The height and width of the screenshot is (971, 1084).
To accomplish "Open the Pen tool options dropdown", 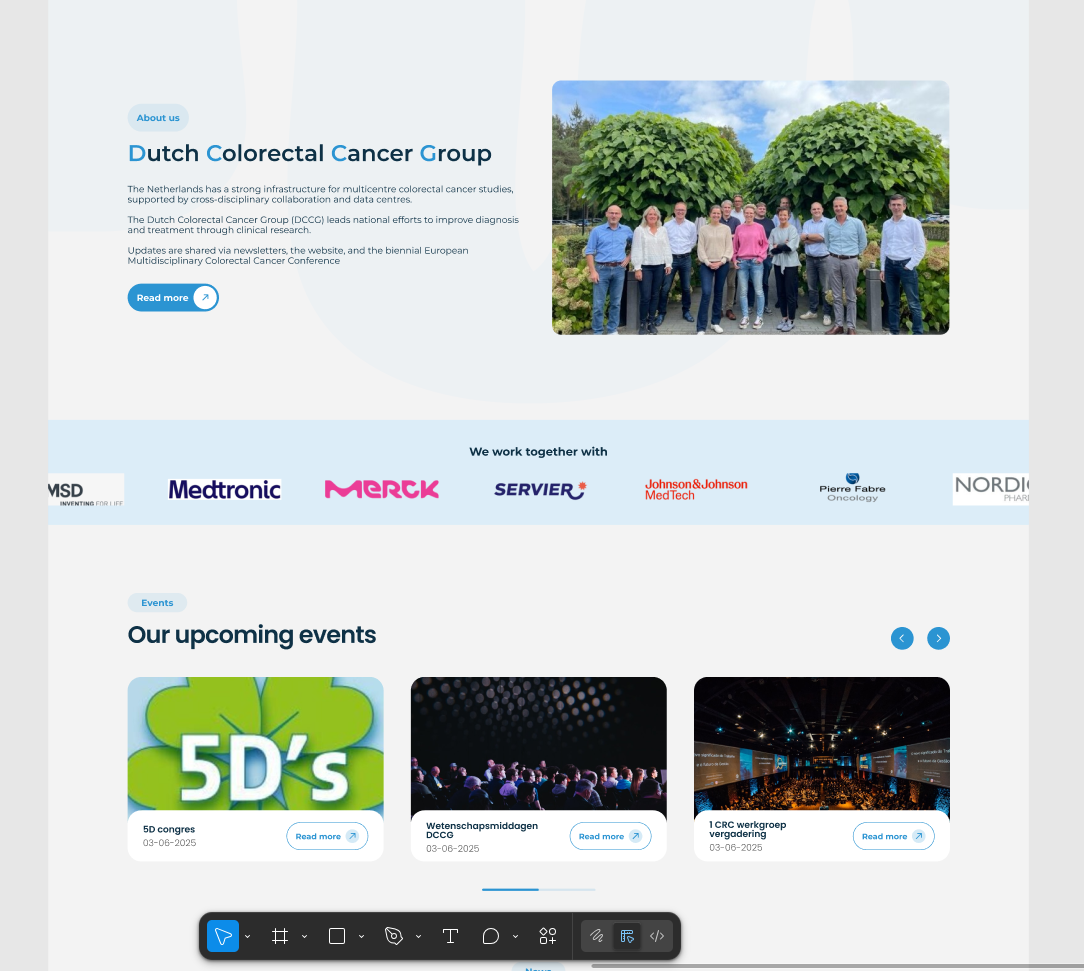I will coord(419,937).
